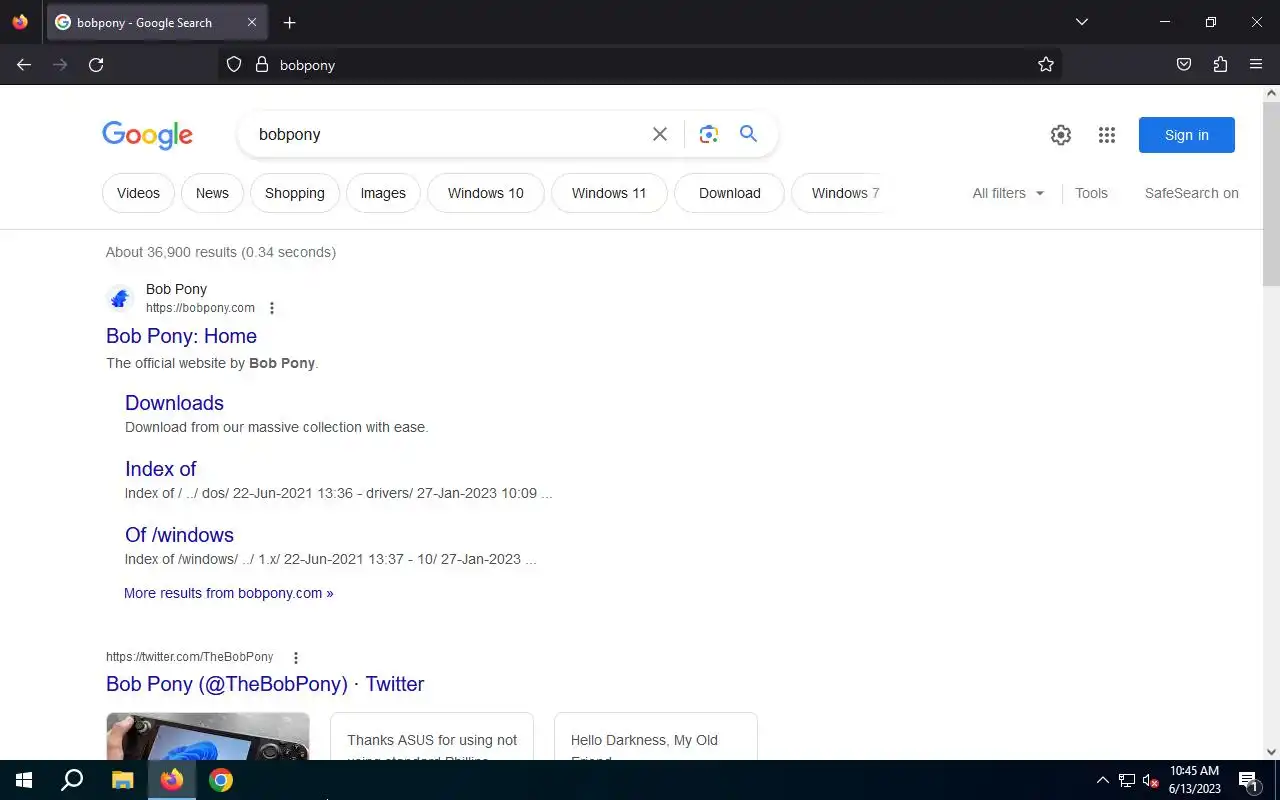Select the Windows 10 chip

(x=486, y=193)
